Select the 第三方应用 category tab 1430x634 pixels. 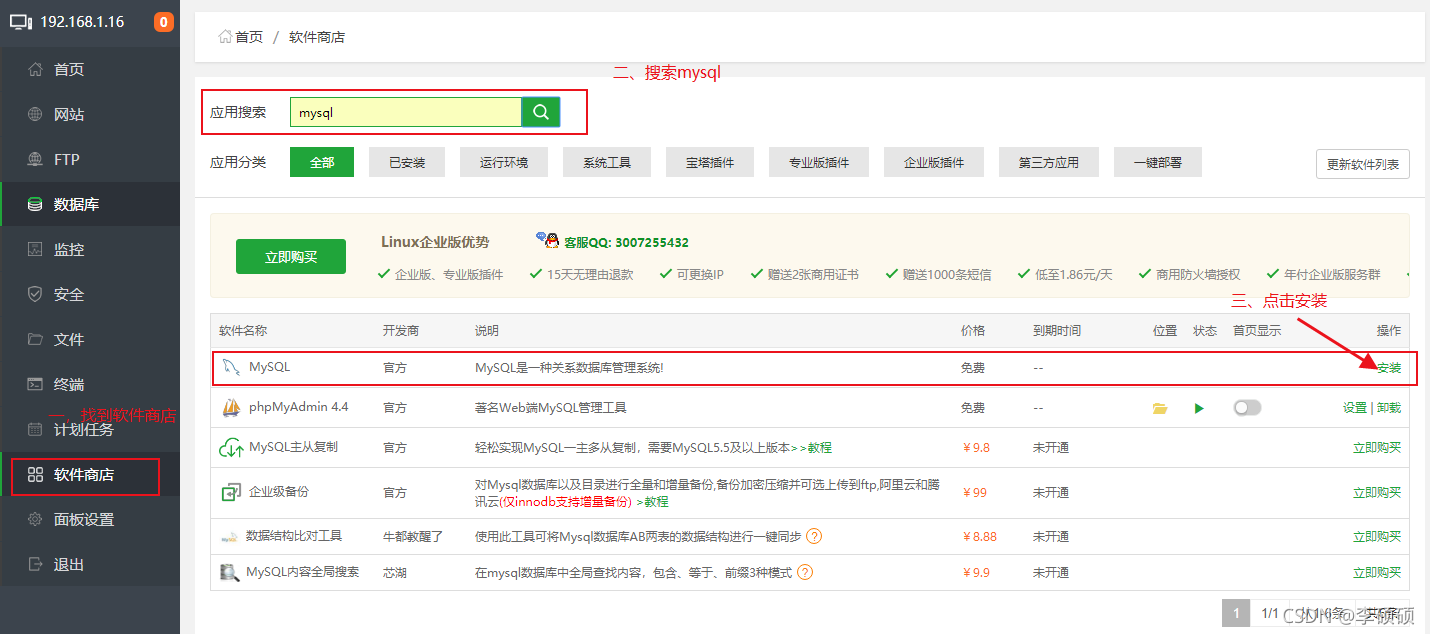pos(1049,162)
